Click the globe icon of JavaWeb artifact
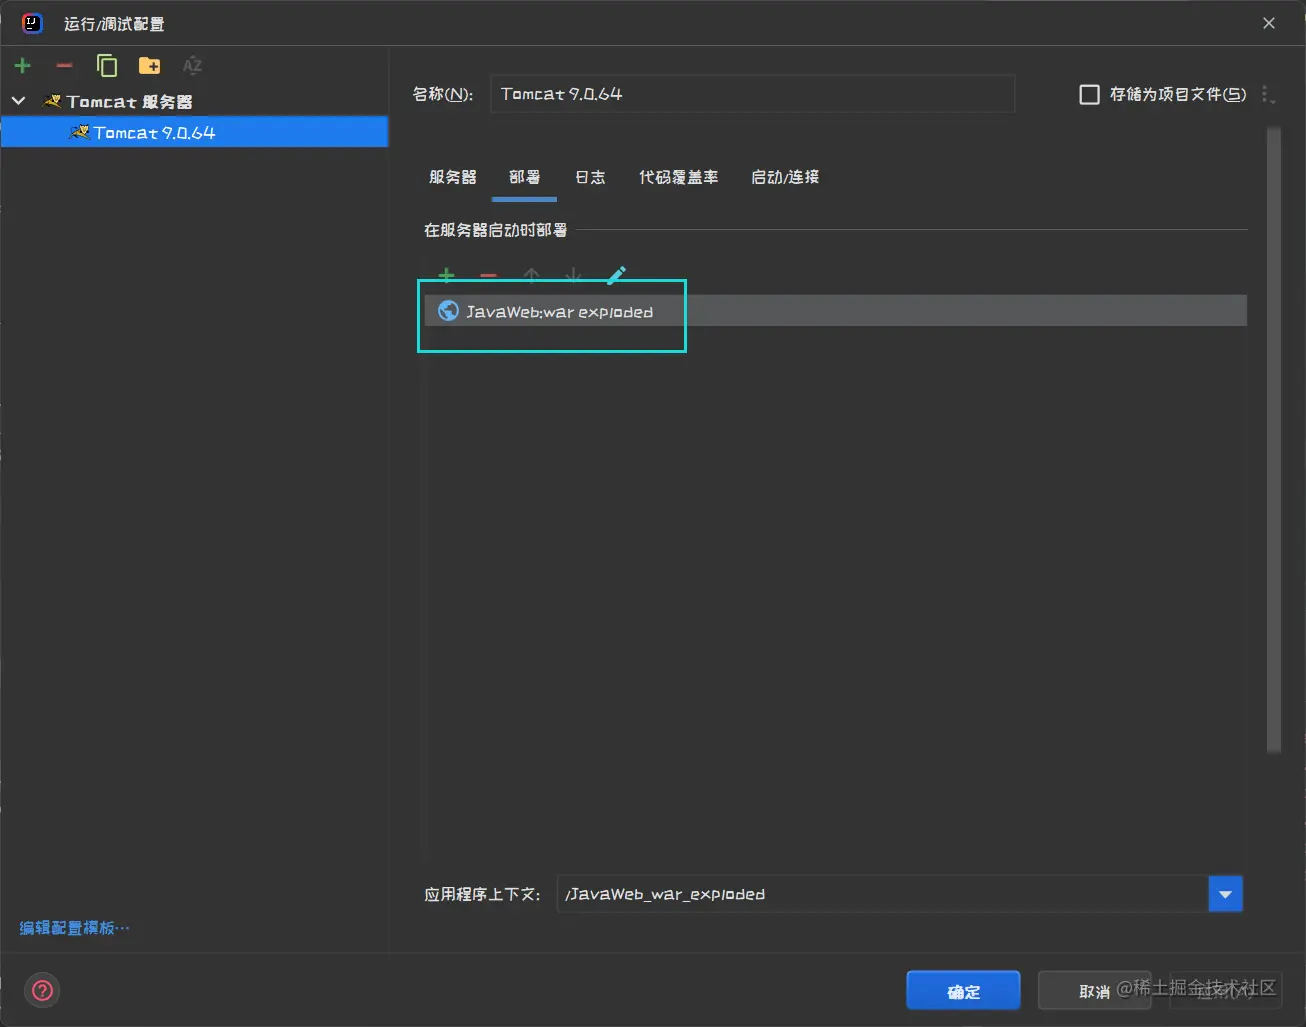 [449, 311]
